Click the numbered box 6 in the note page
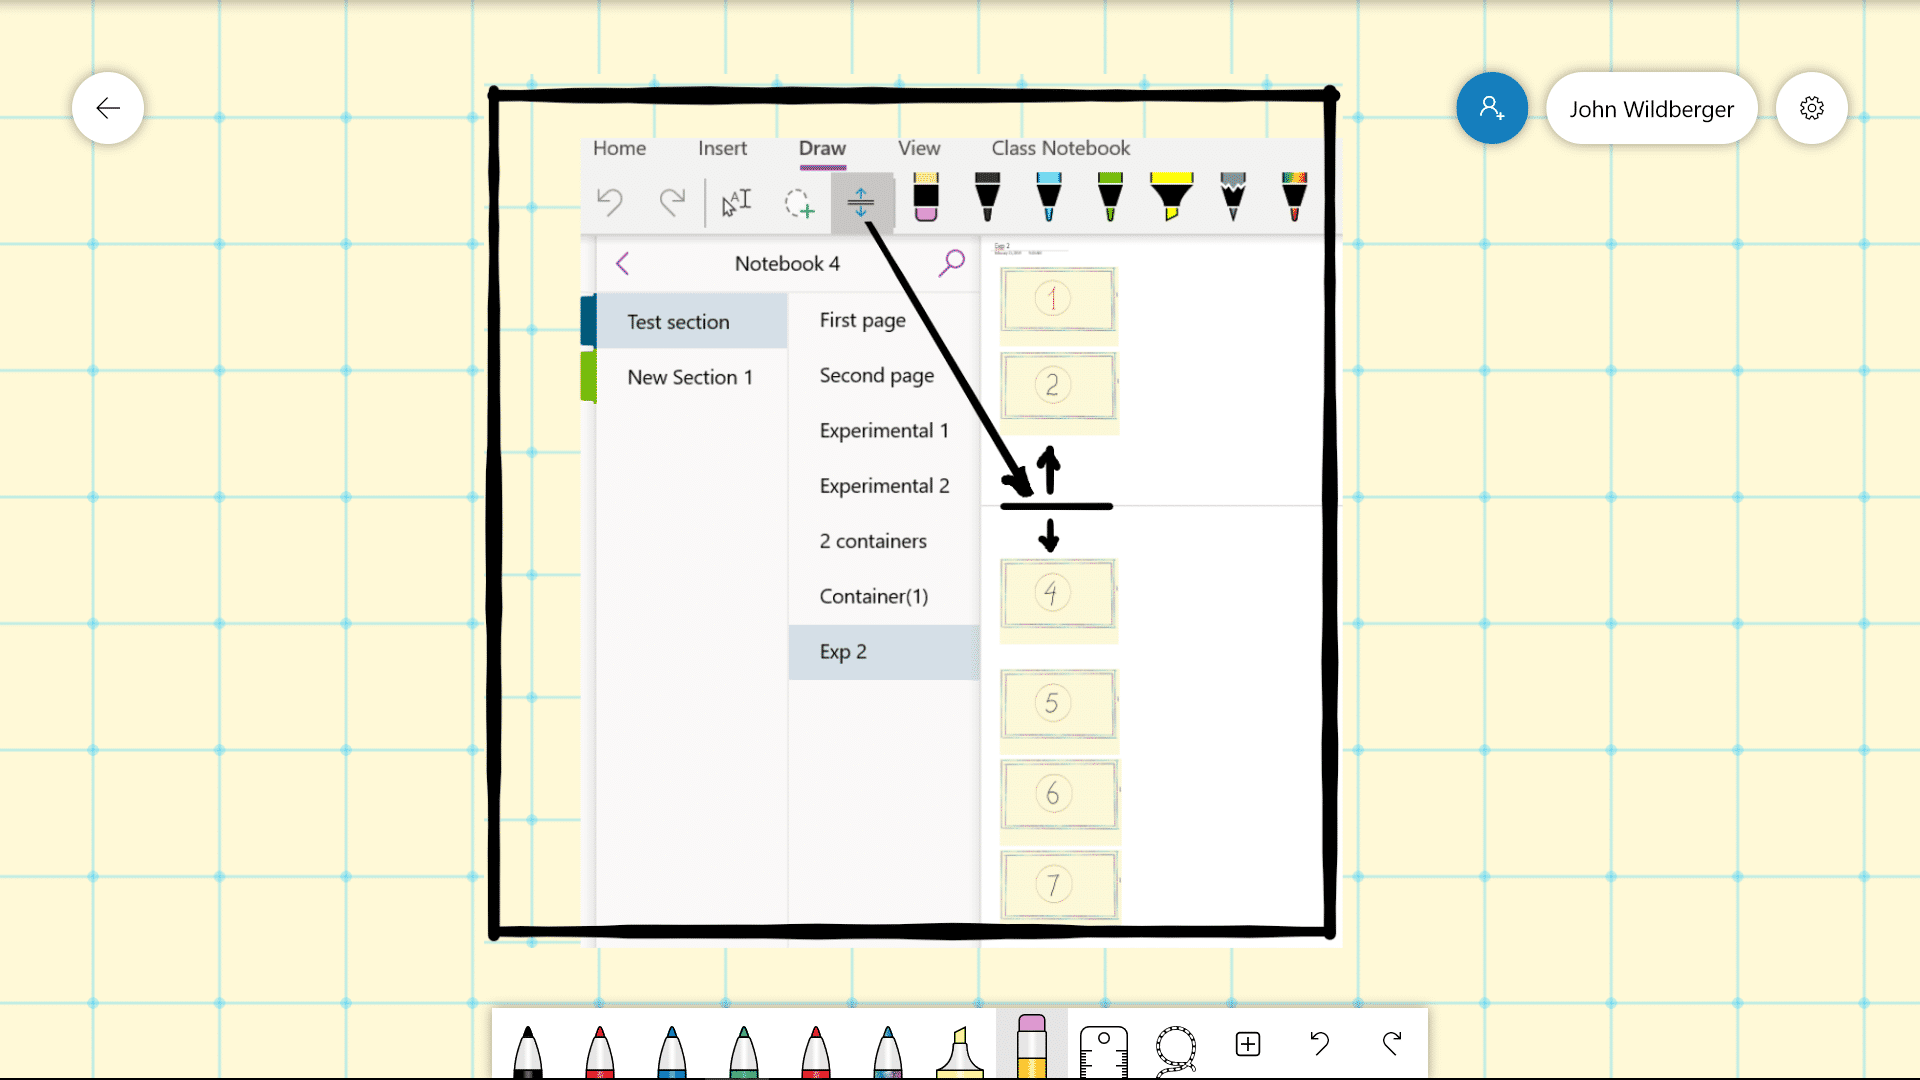 [x=1059, y=794]
